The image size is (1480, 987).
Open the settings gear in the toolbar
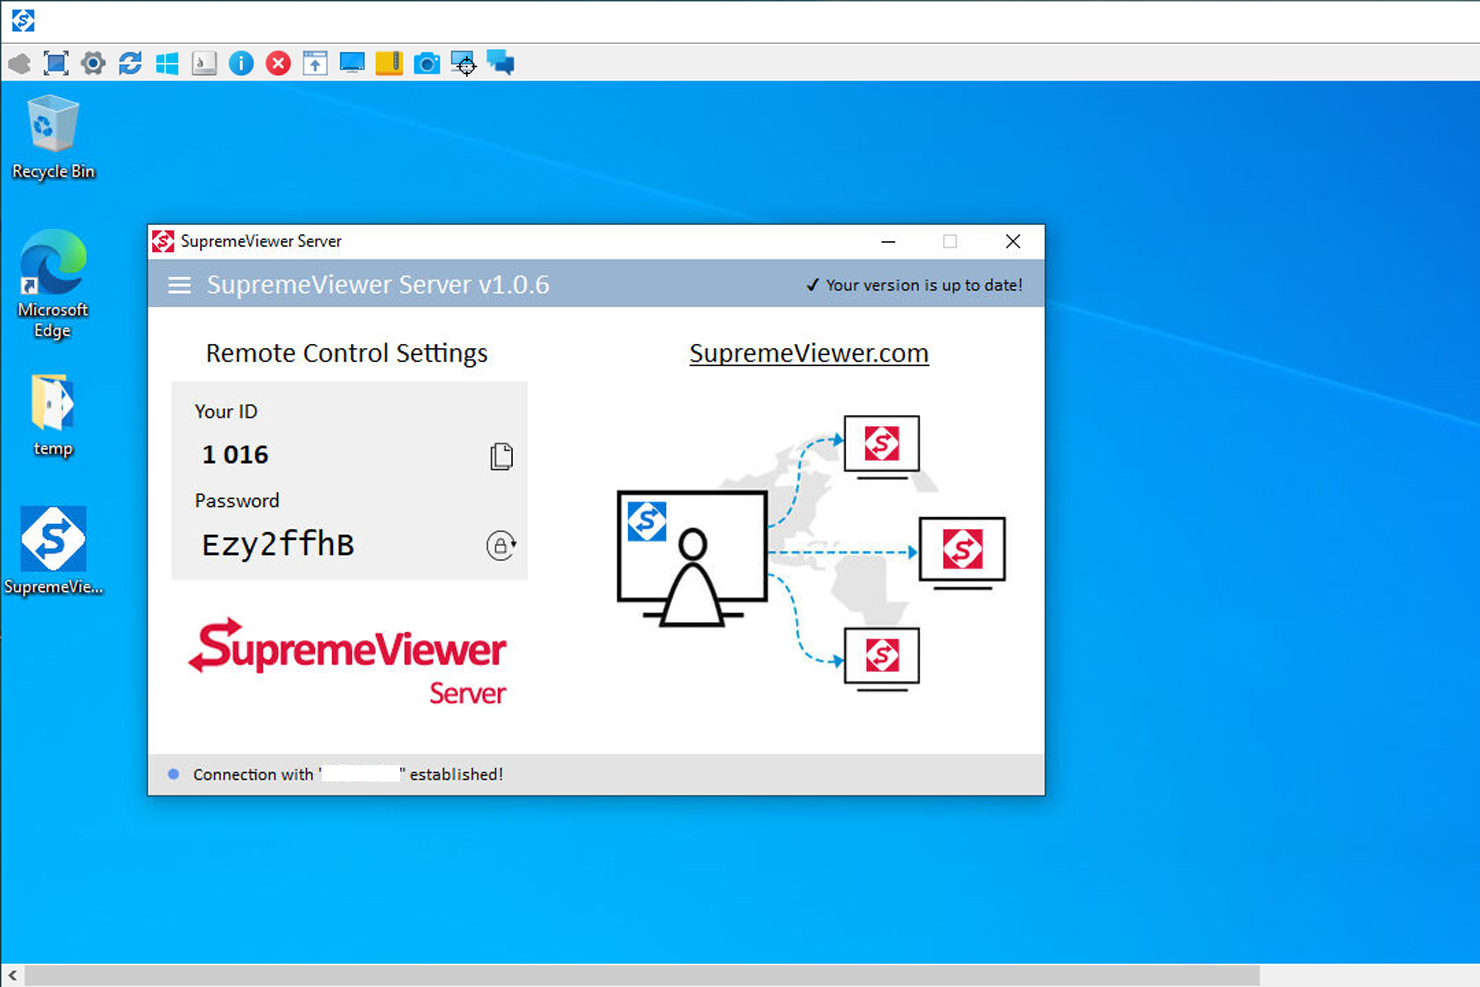[93, 64]
